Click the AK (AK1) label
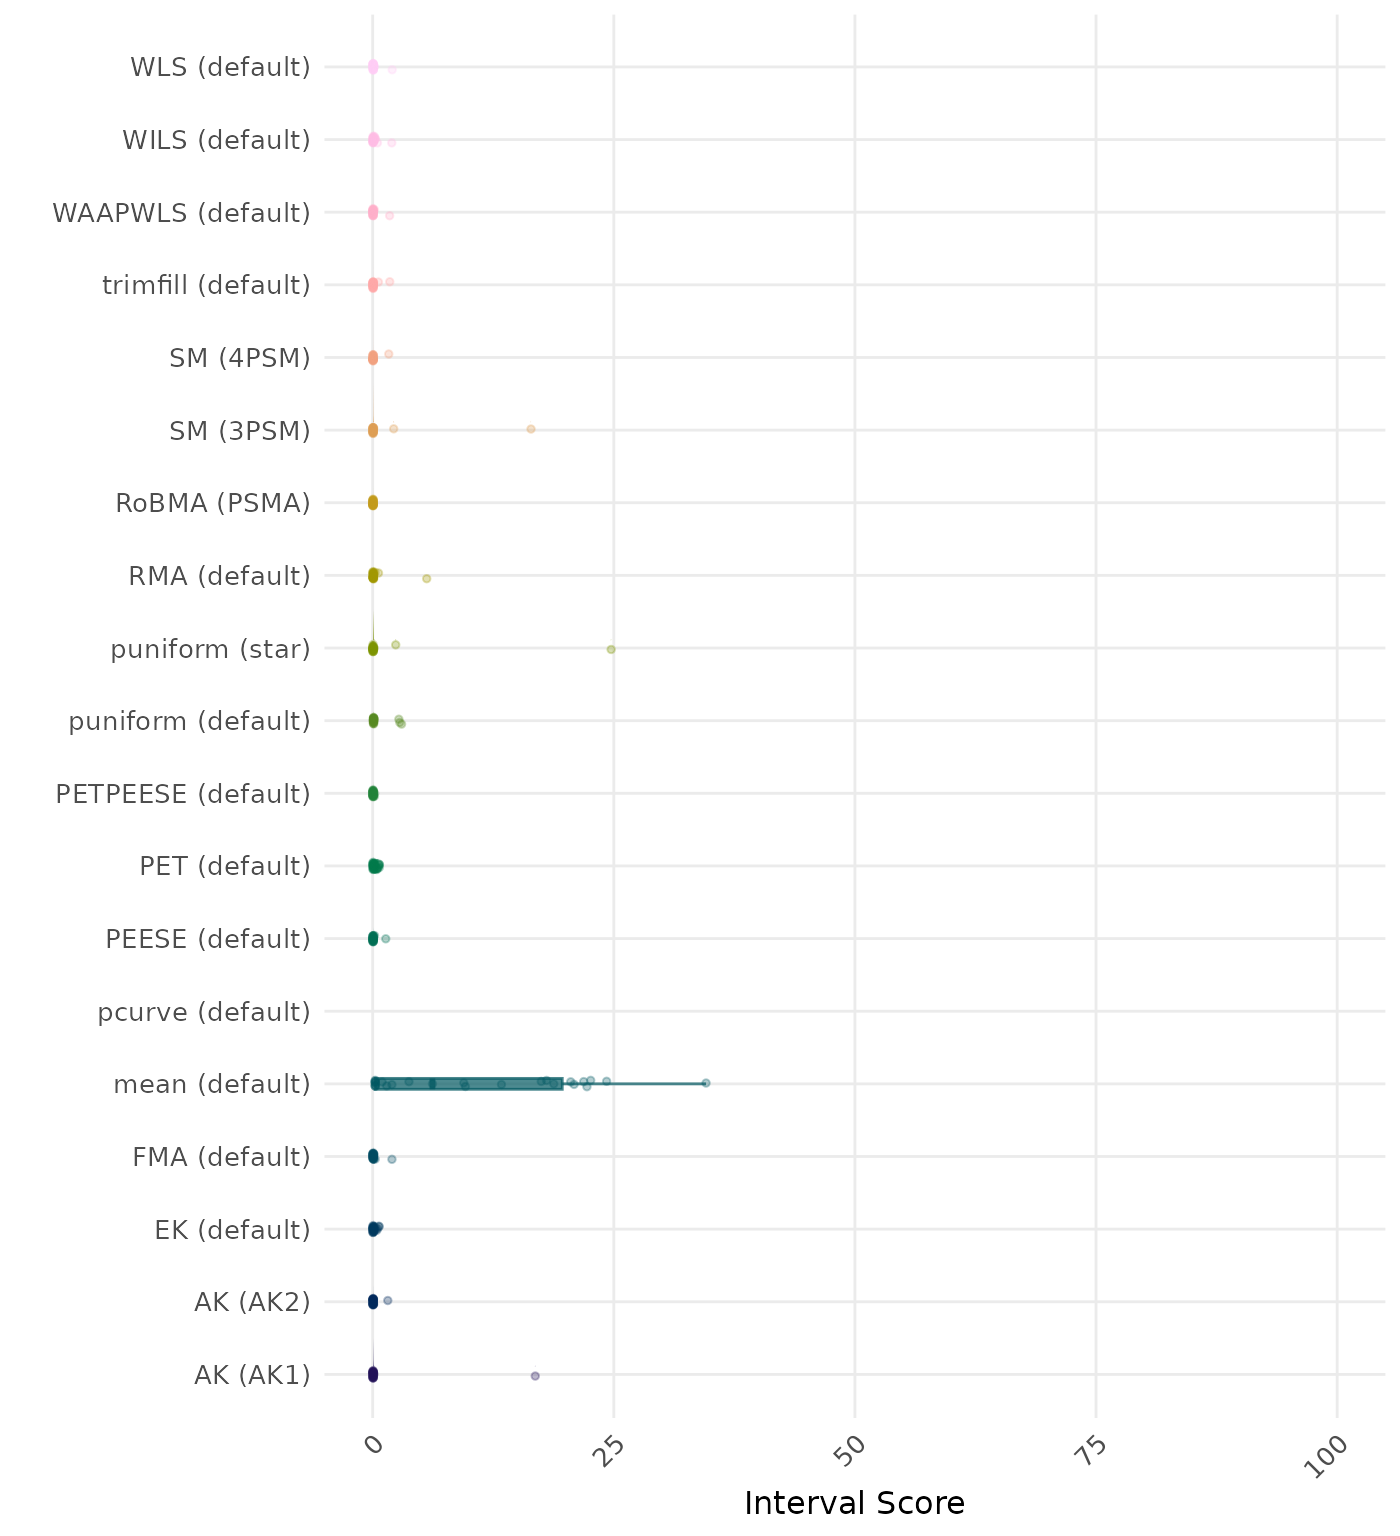 252,1375
